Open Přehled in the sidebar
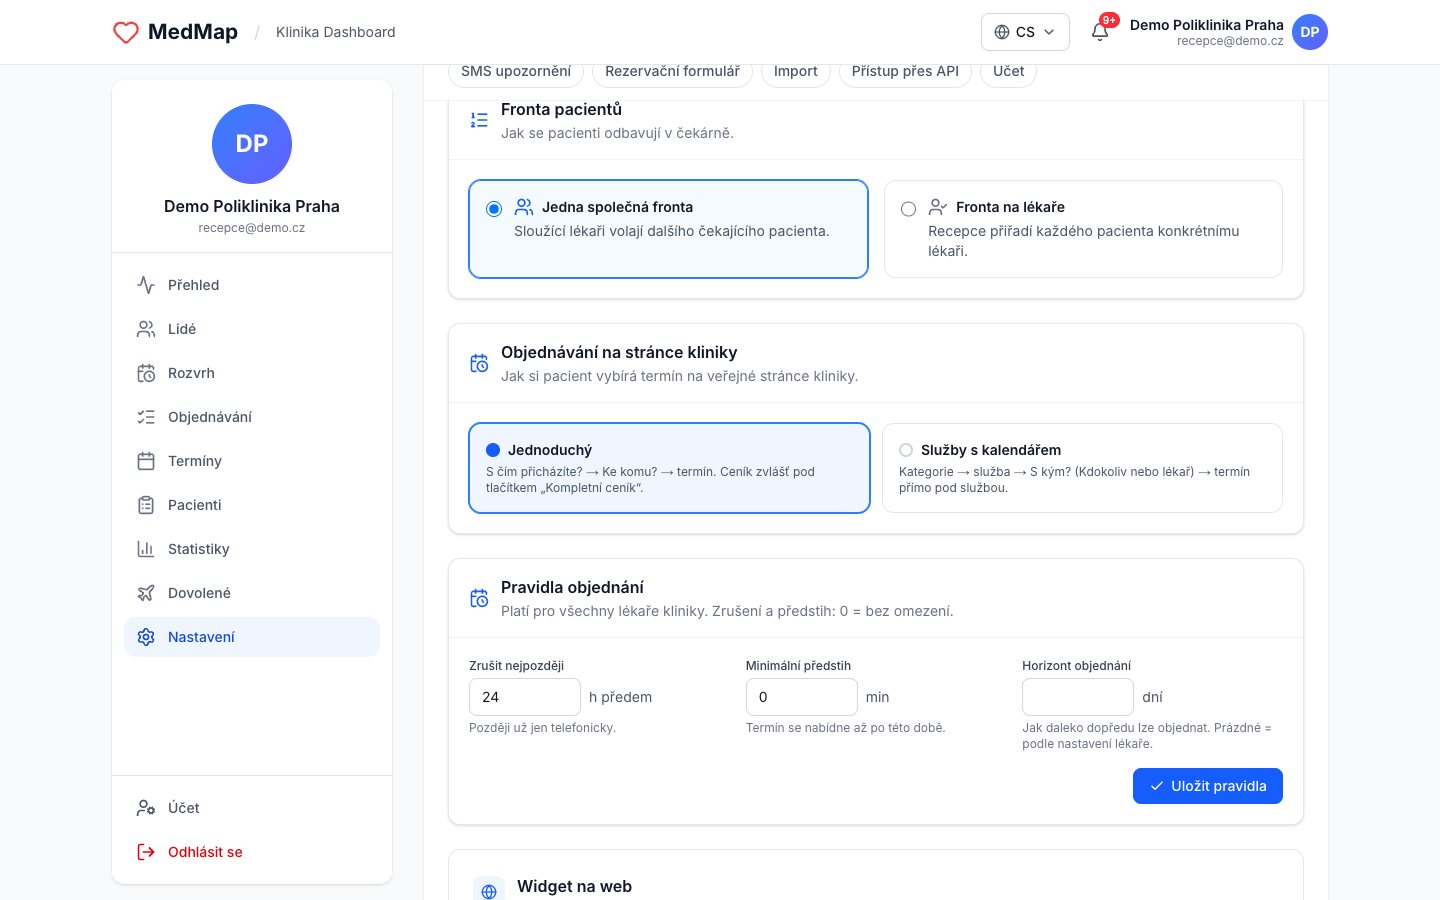 [x=252, y=285]
